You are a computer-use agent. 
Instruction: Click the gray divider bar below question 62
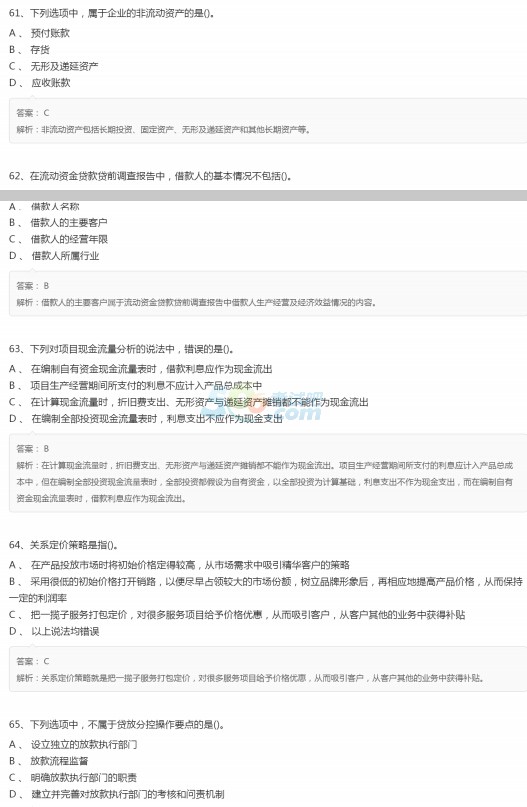[264, 196]
